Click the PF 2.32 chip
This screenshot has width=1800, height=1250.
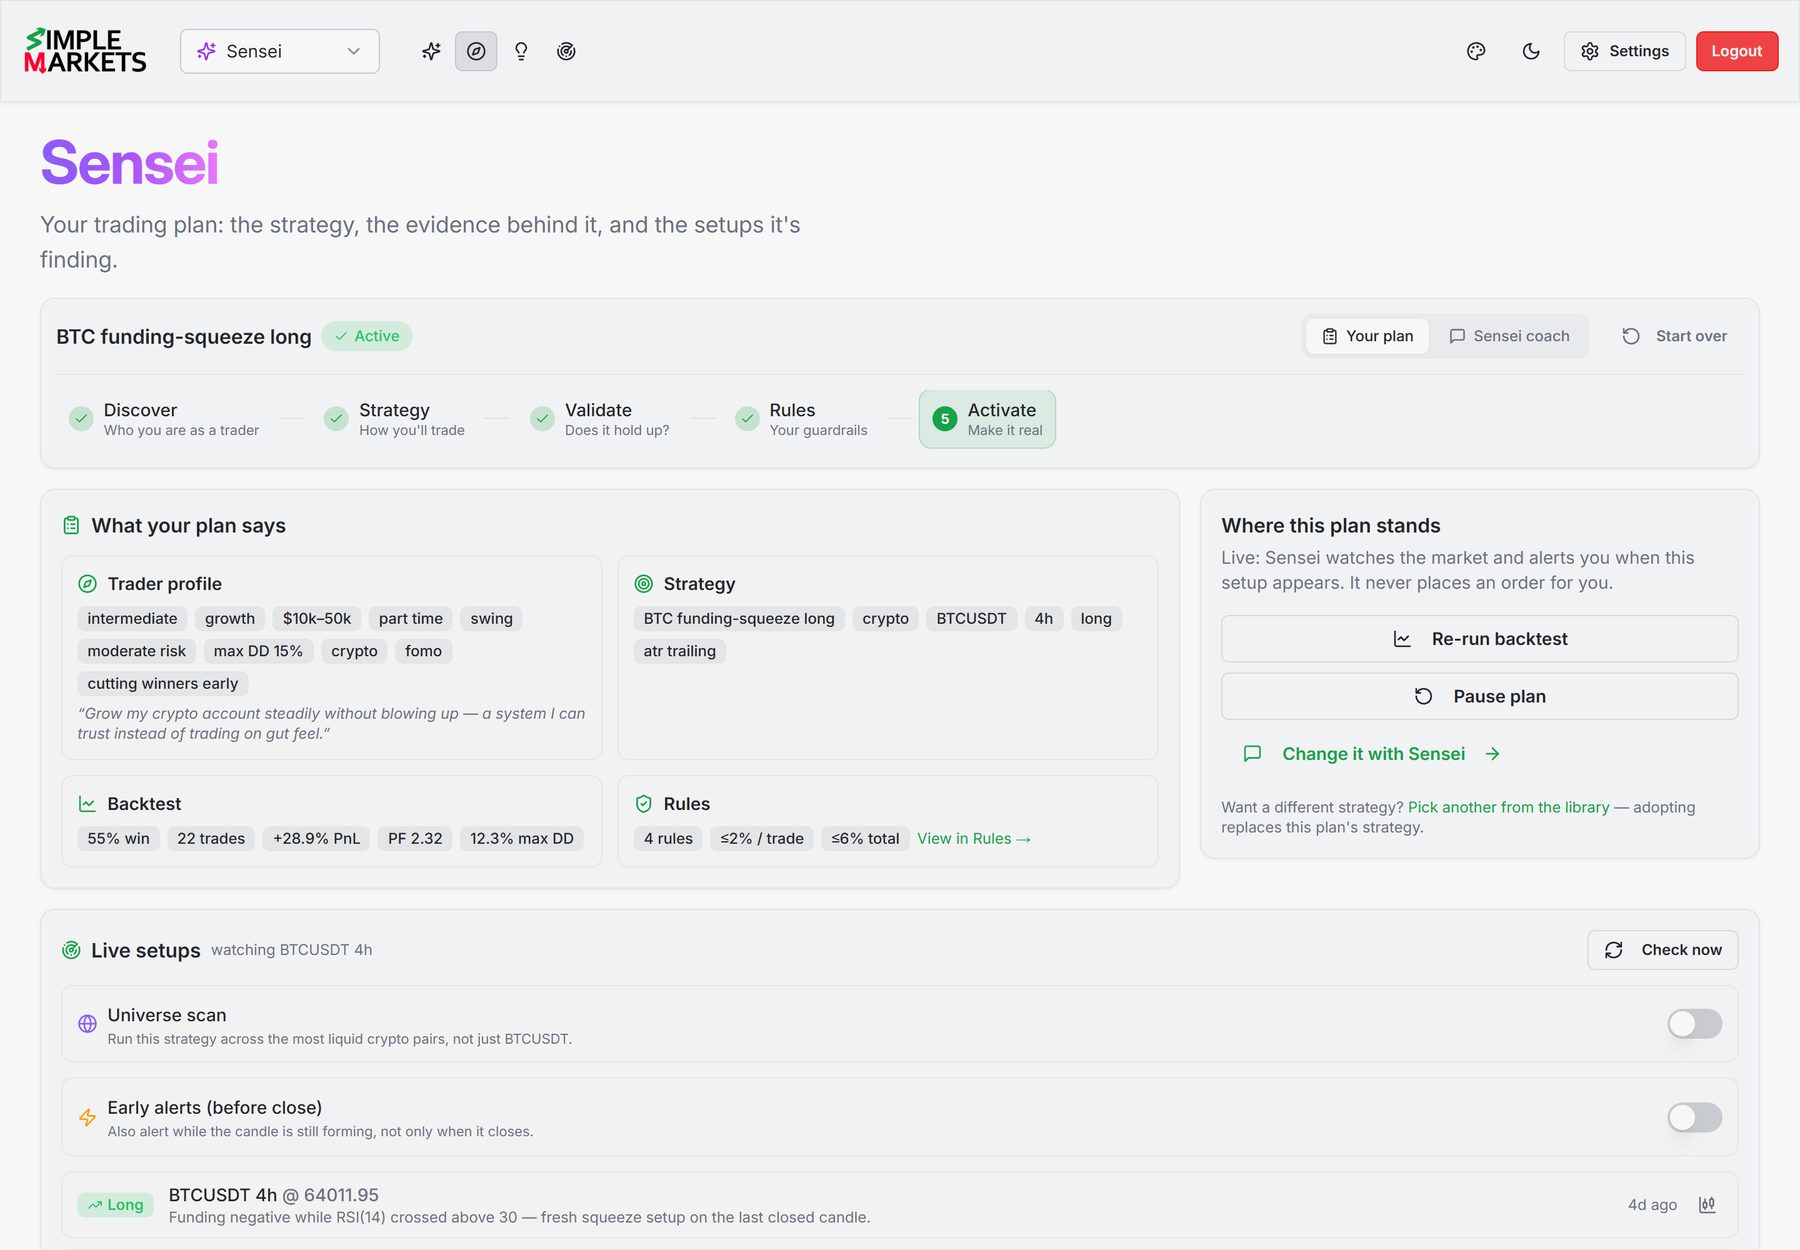pos(415,839)
